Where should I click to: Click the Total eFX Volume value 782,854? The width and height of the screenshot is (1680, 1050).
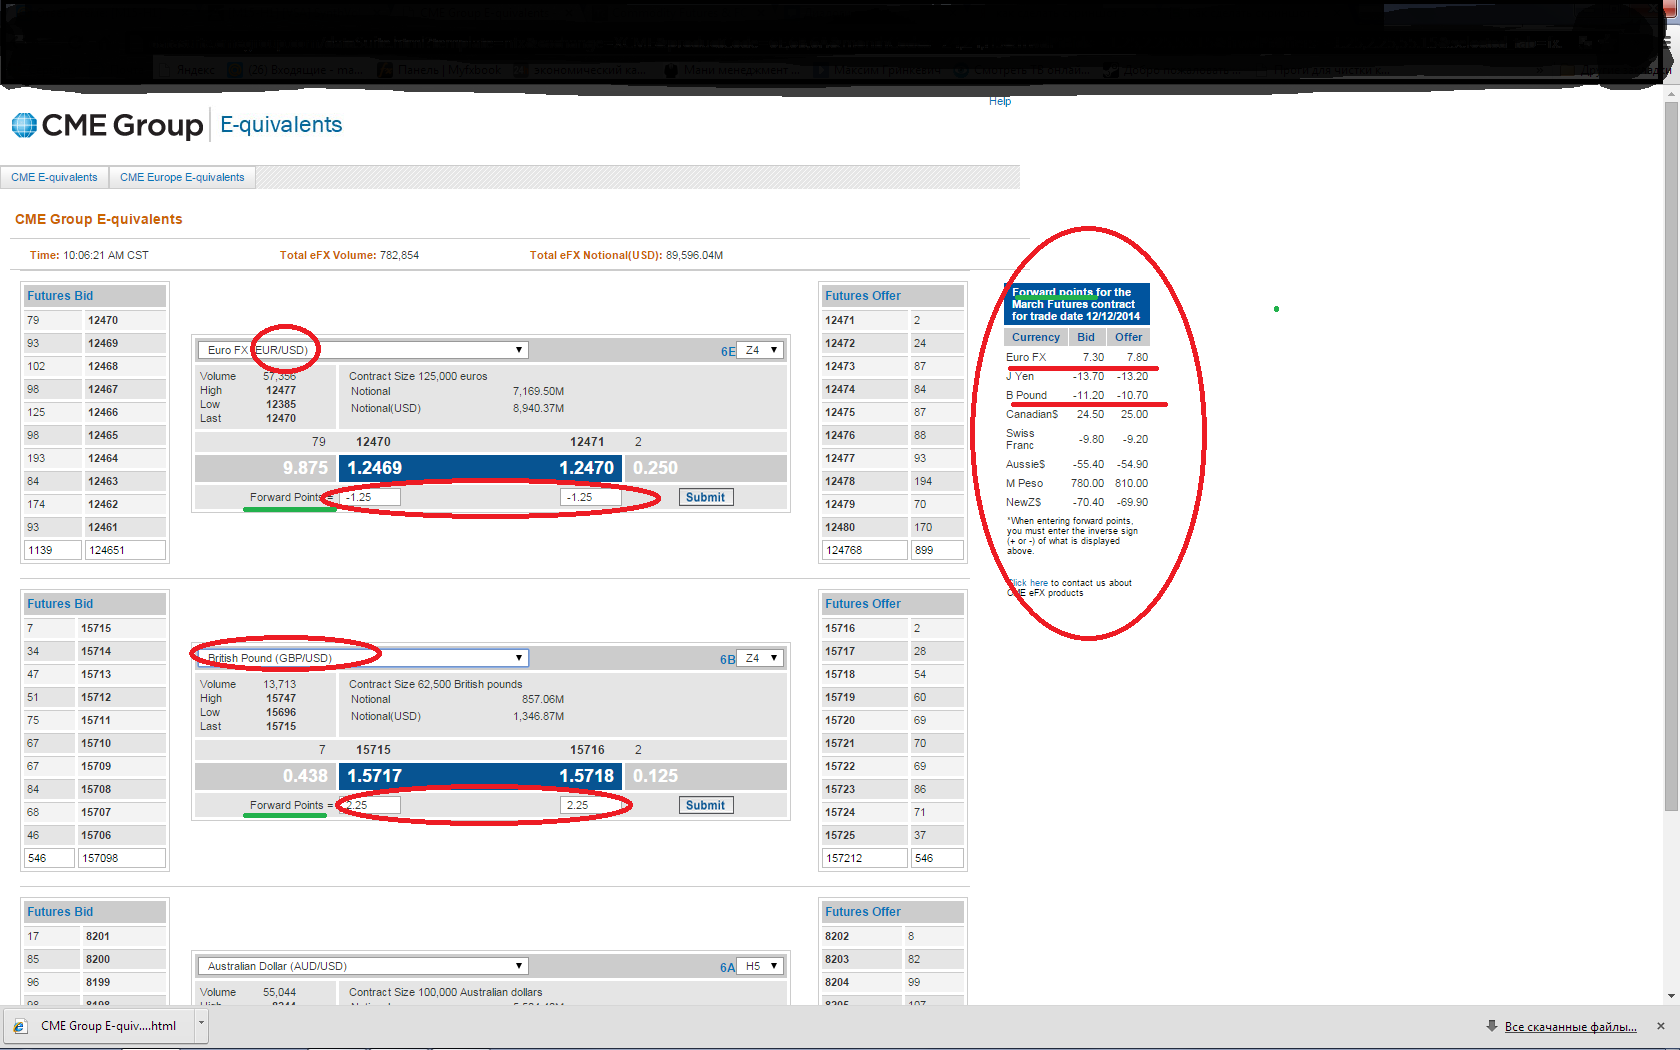point(399,255)
